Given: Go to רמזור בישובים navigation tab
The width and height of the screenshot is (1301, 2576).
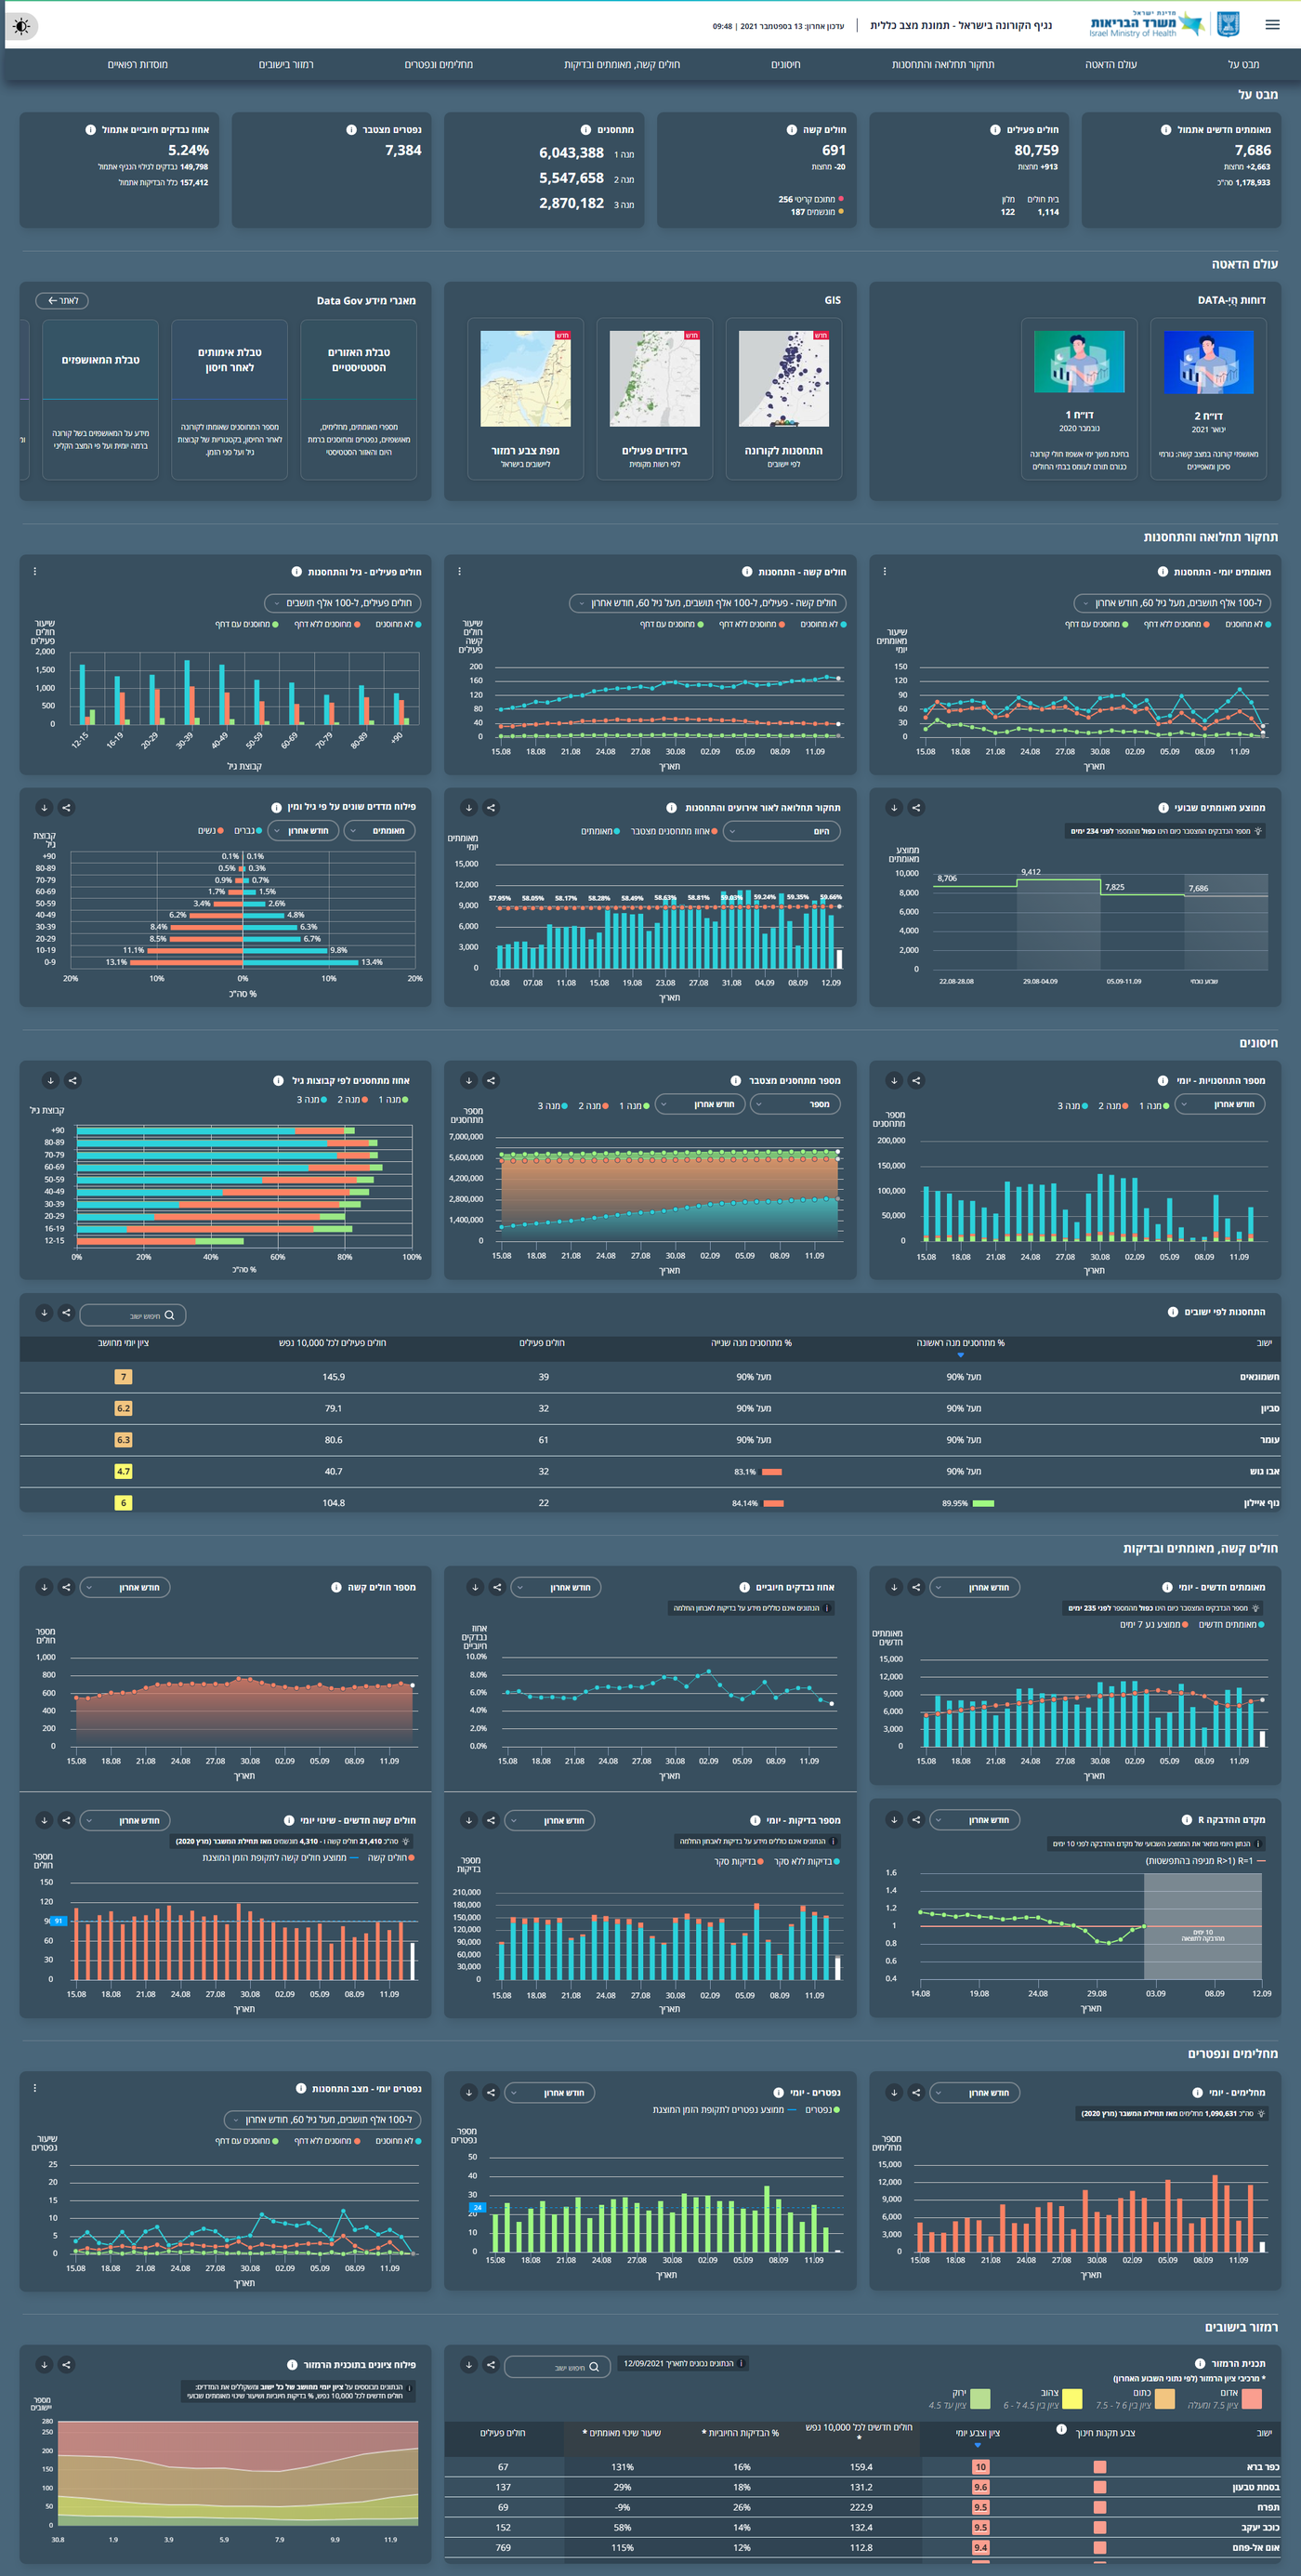Looking at the screenshot, I should pos(286,65).
